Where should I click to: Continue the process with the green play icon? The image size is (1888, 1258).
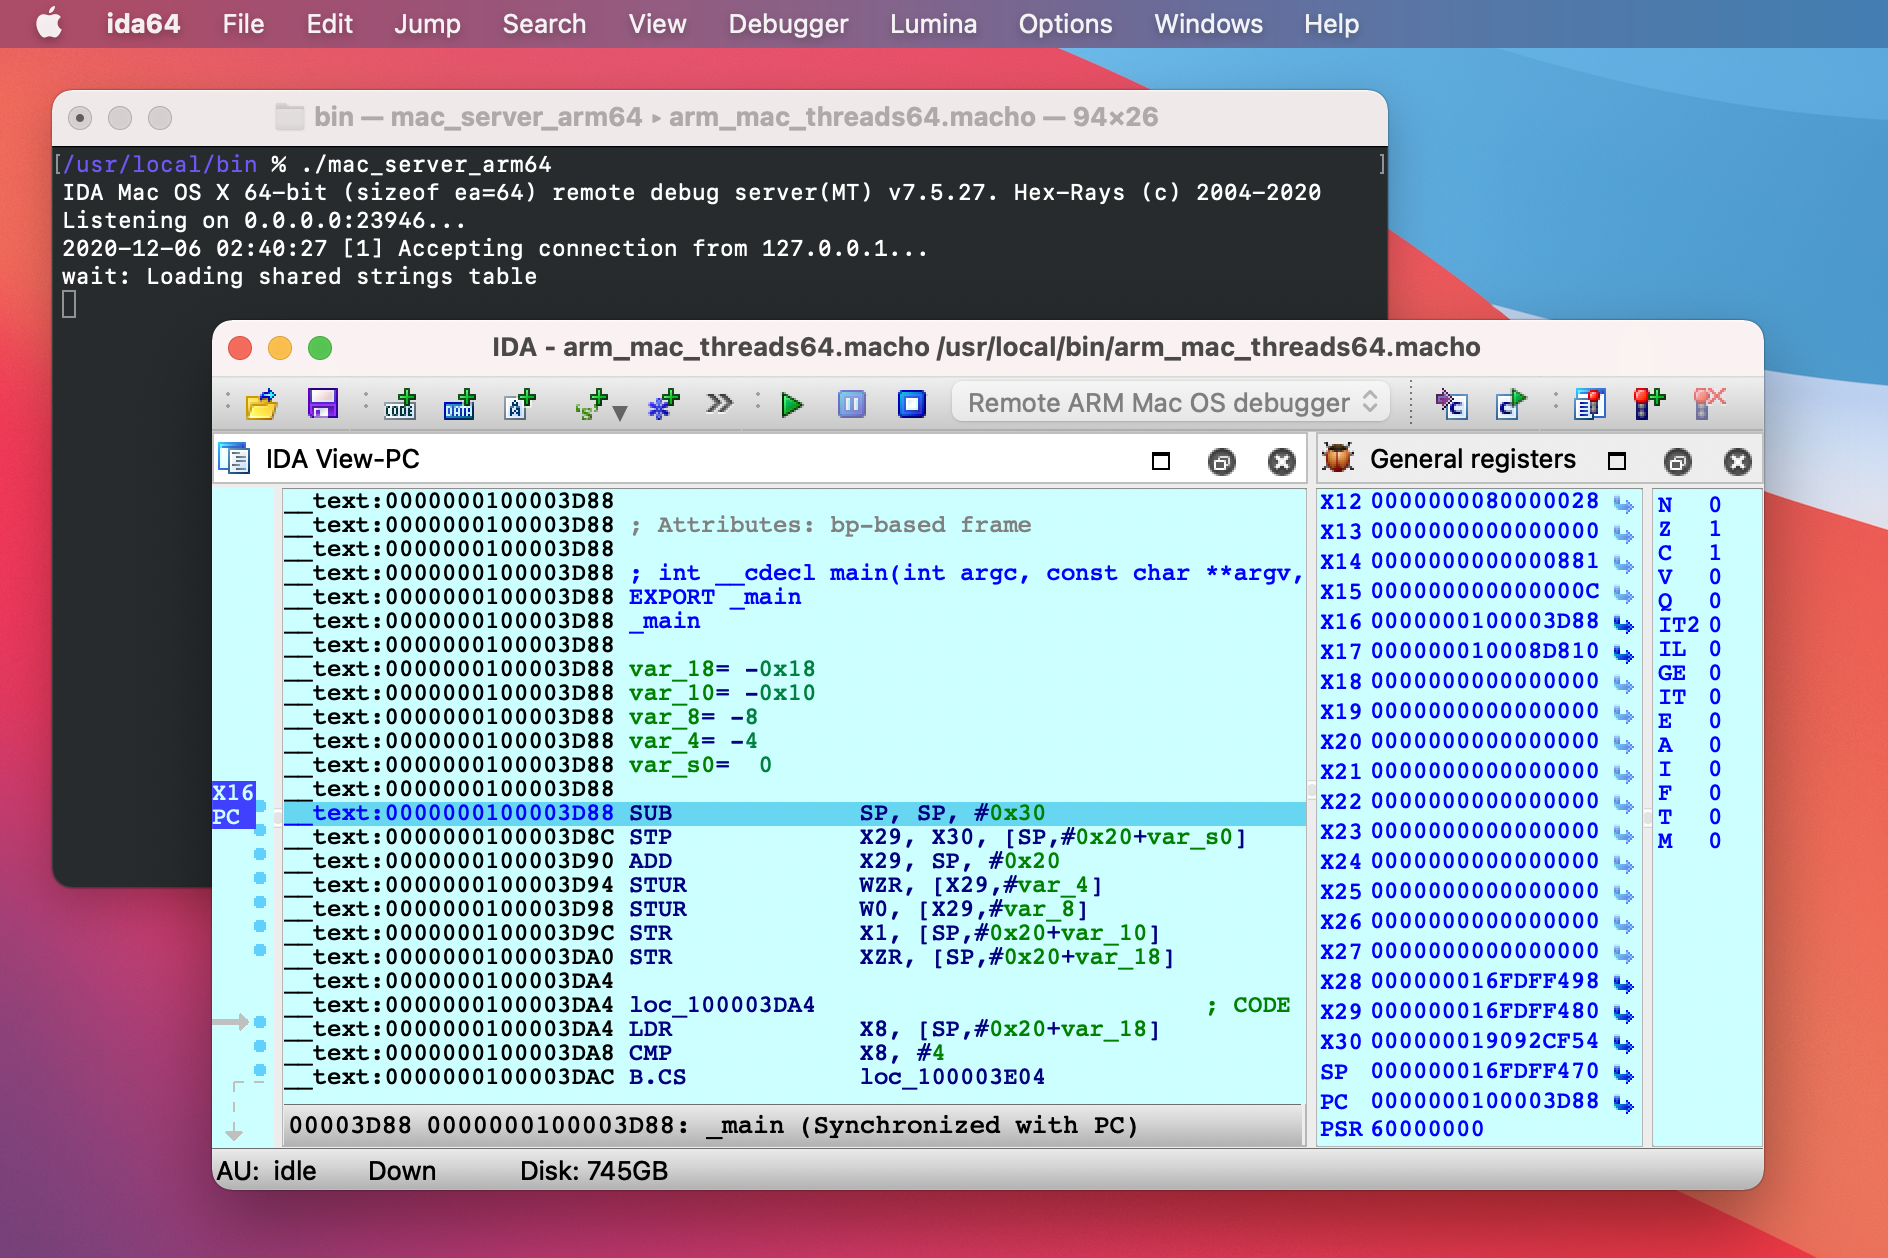[792, 404]
